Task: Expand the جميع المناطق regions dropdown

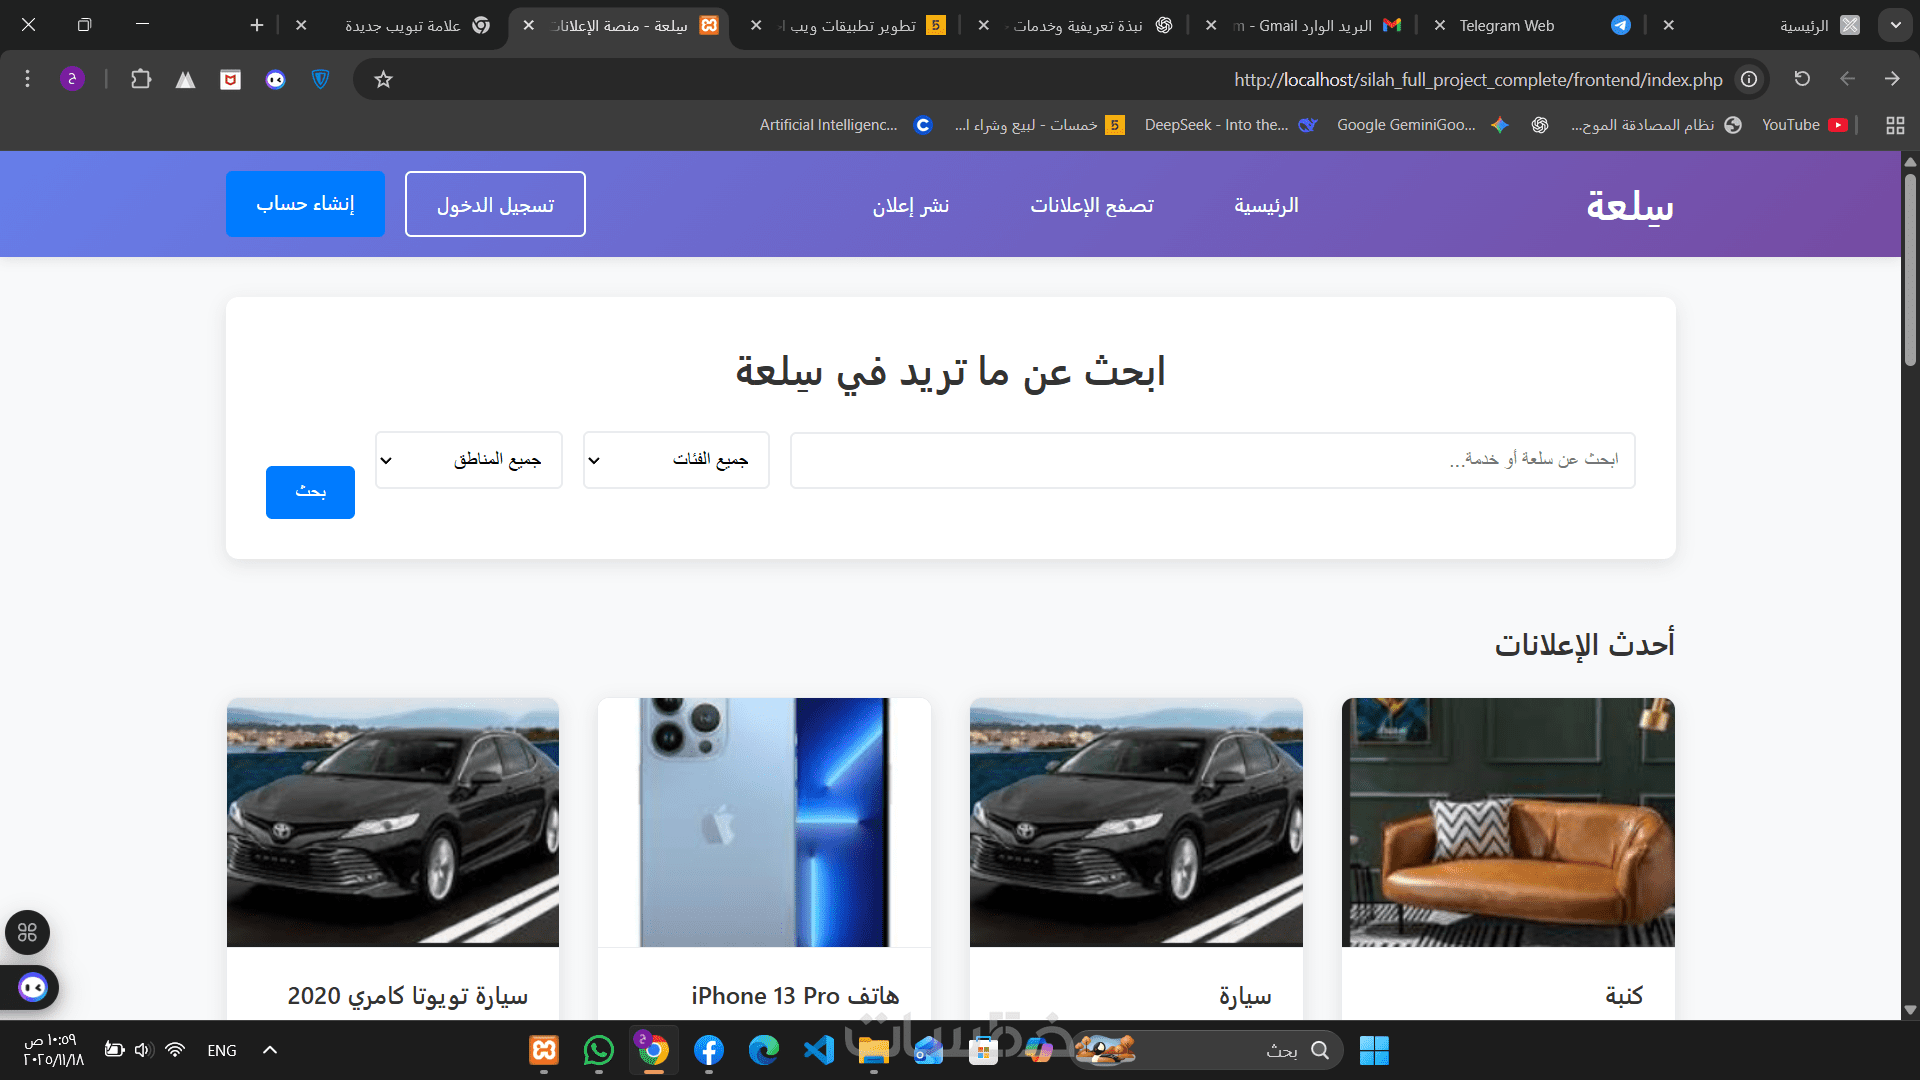Action: click(468, 460)
